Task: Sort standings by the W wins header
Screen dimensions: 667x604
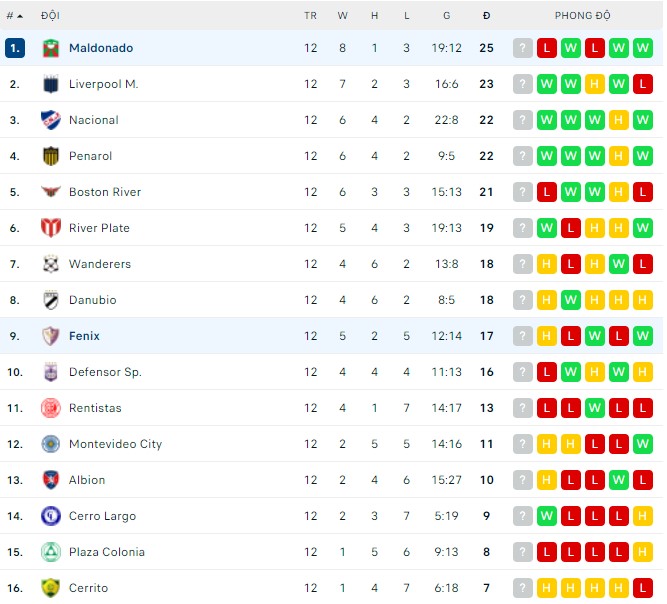Action: click(x=342, y=16)
